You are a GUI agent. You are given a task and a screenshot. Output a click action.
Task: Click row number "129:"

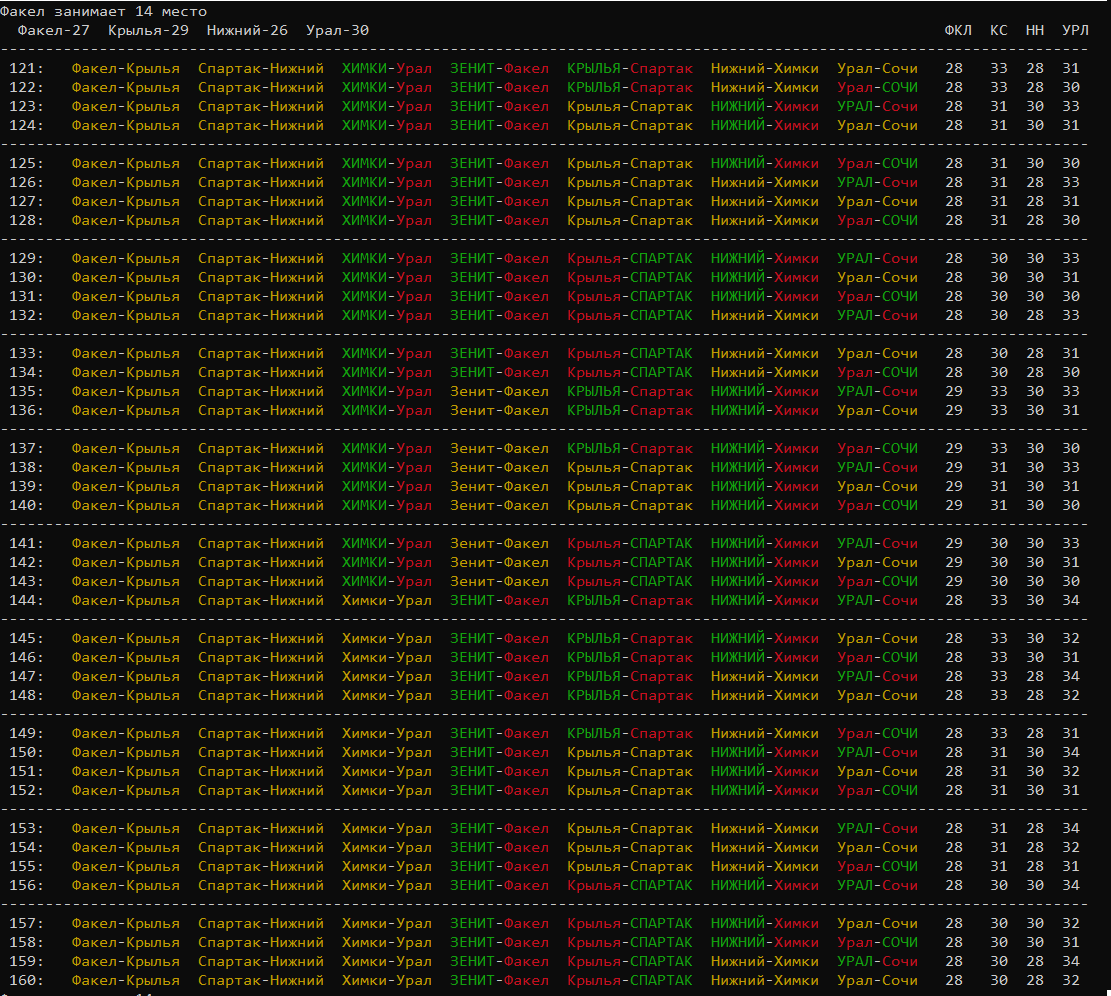point(26,259)
